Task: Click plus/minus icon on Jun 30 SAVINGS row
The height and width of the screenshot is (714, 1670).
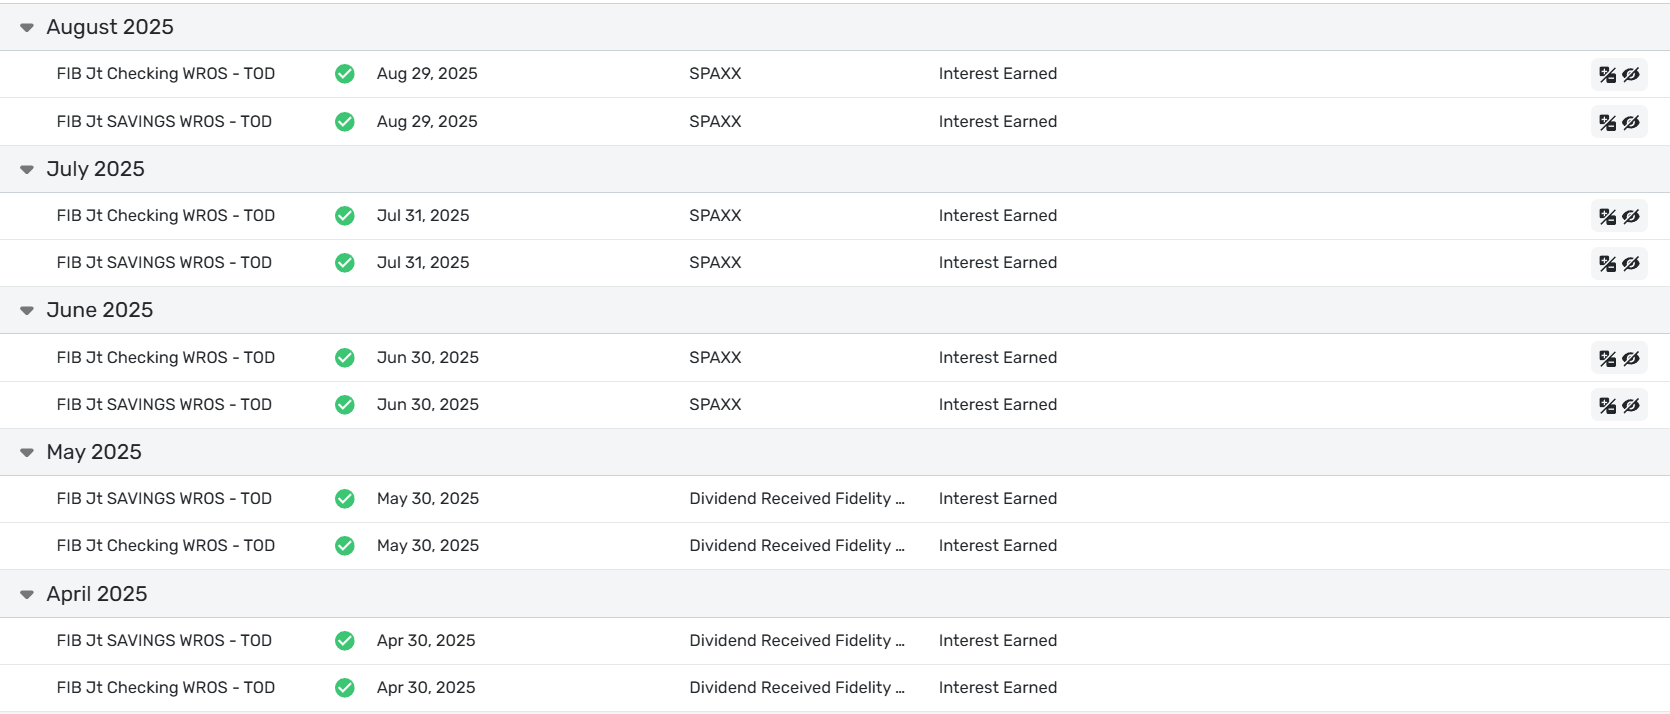Action: (x=1607, y=405)
